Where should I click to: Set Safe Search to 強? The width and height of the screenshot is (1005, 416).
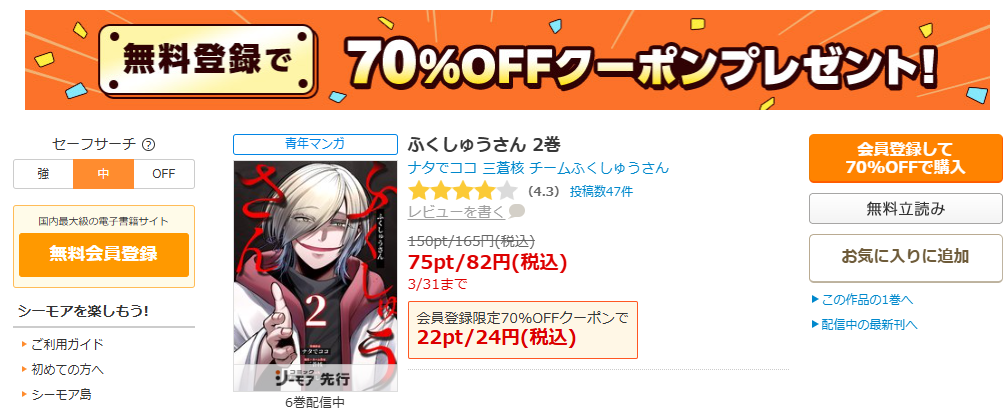point(44,174)
